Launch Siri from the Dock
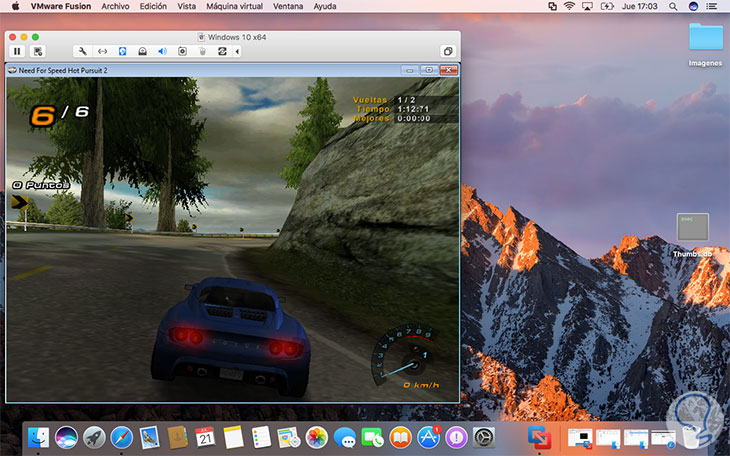The image size is (730, 456). [66, 437]
